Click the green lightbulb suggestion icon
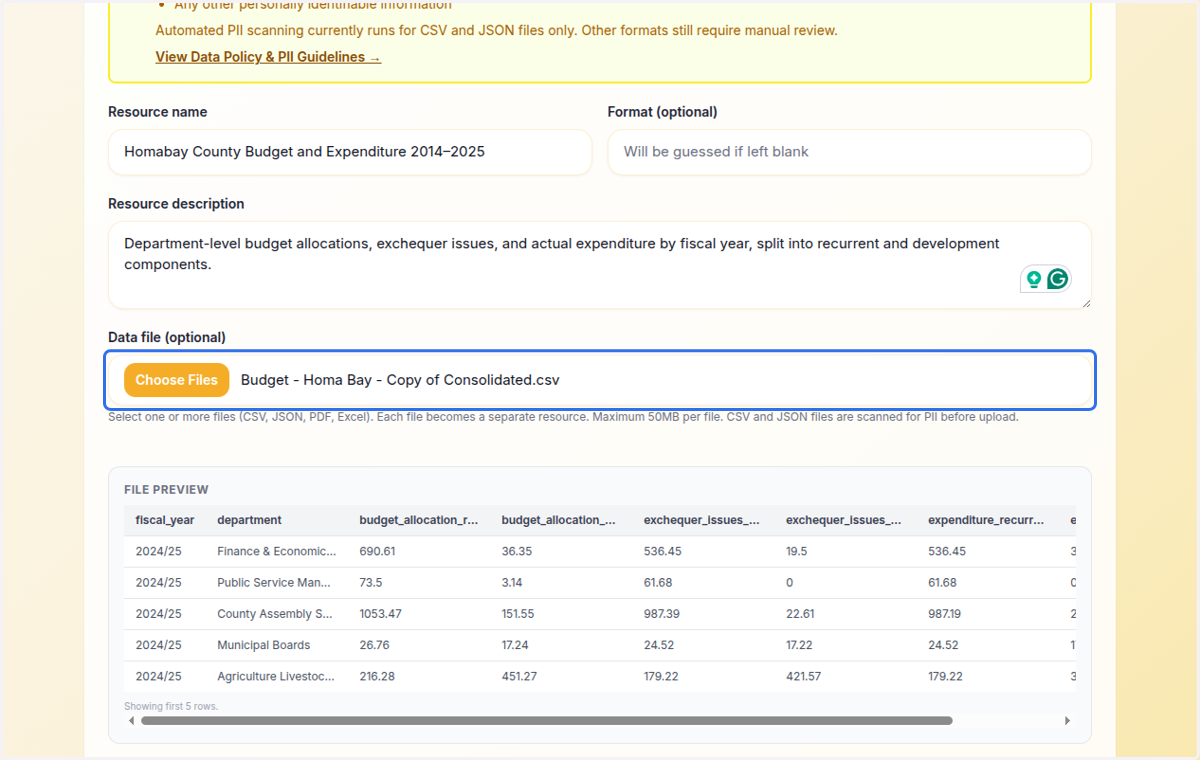 pyautogui.click(x=1034, y=279)
